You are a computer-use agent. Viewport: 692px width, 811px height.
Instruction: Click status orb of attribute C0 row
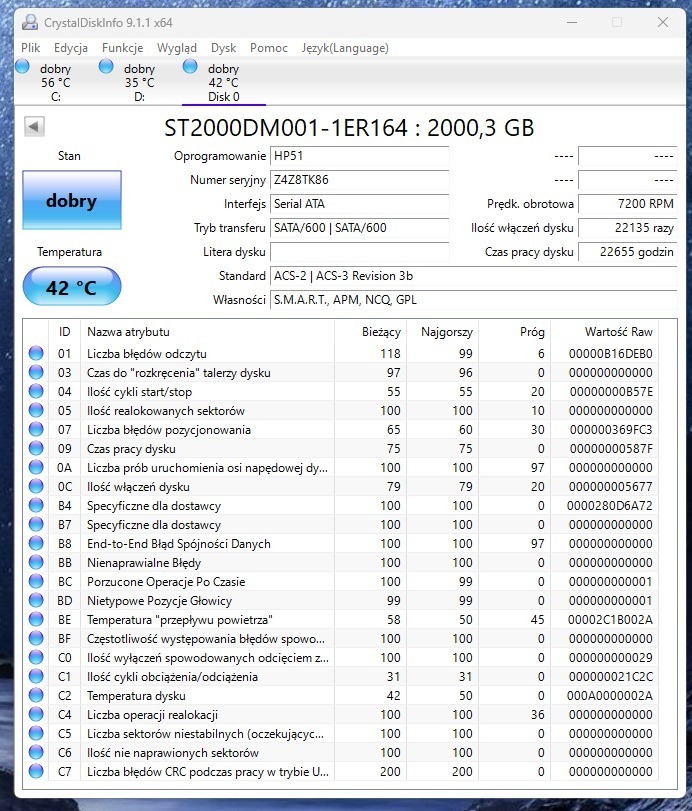click(36, 657)
